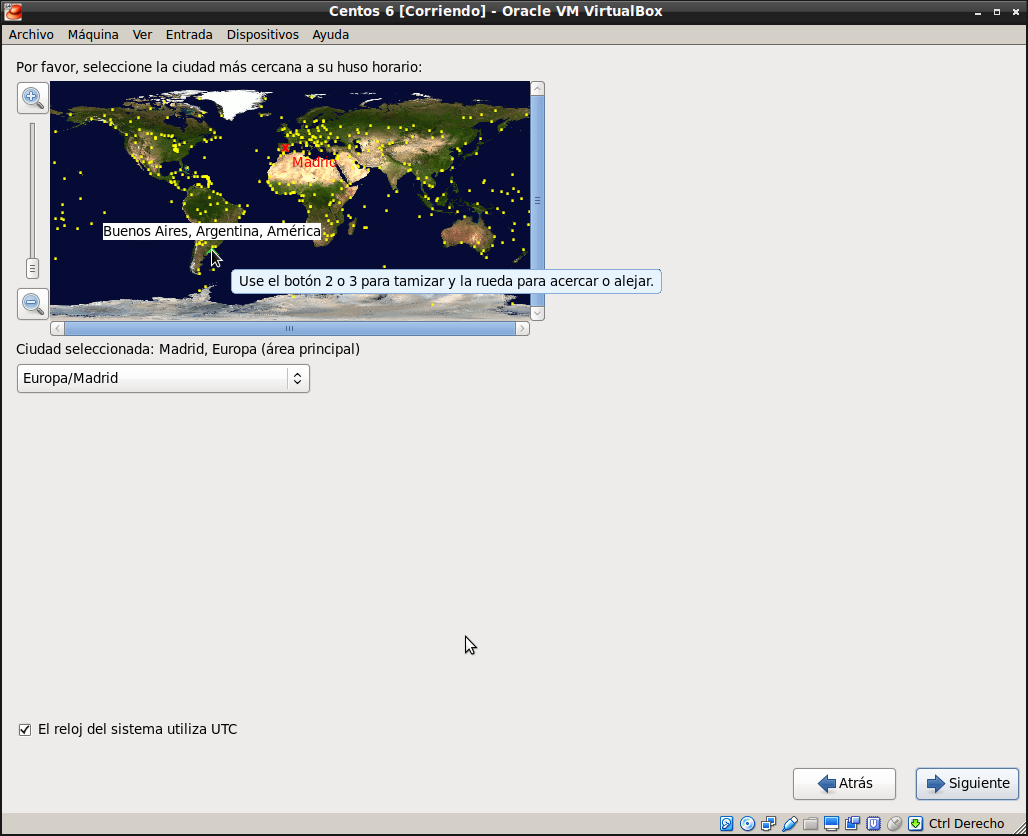Open the Dispositivos menu
1028x836 pixels.
262,34
